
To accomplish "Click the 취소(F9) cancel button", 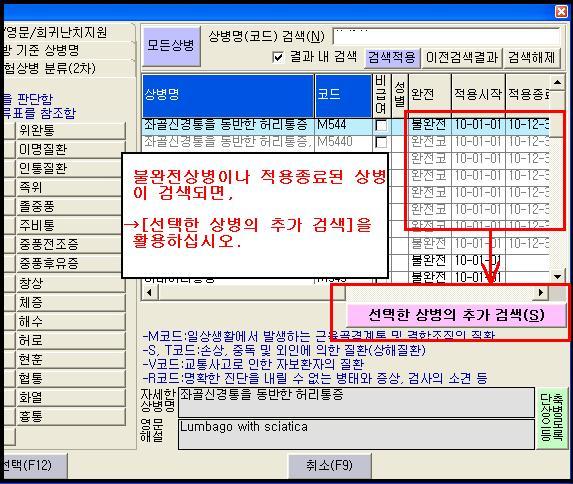I will 330,465.
